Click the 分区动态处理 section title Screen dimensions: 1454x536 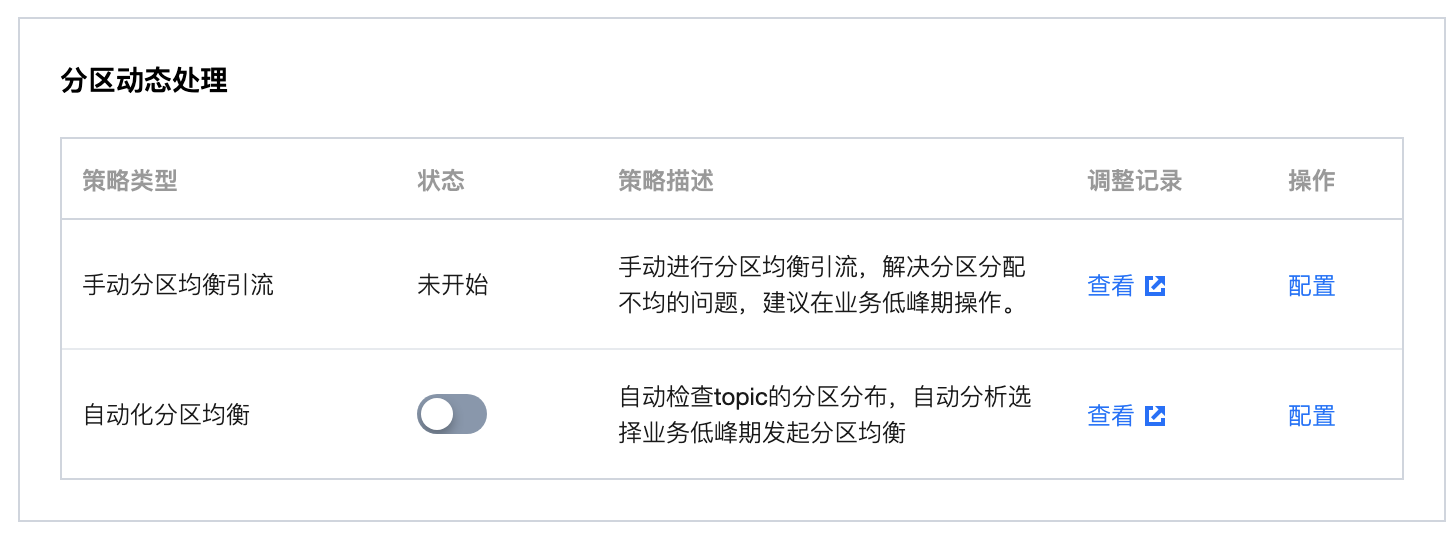point(144,81)
